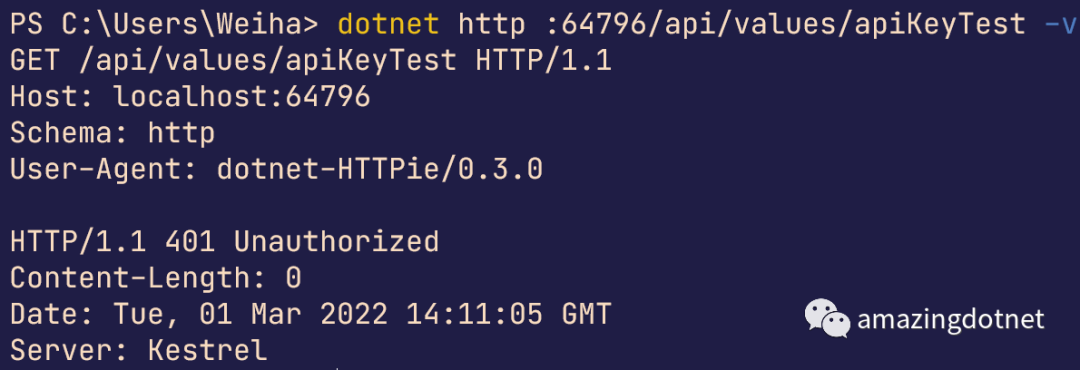Click the 14:11:05 GMT timestamp
The width and height of the screenshot is (1080, 370).
coord(509,314)
